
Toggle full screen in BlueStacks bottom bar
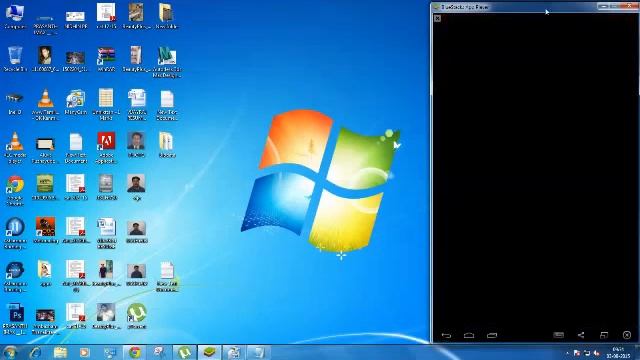click(x=604, y=335)
